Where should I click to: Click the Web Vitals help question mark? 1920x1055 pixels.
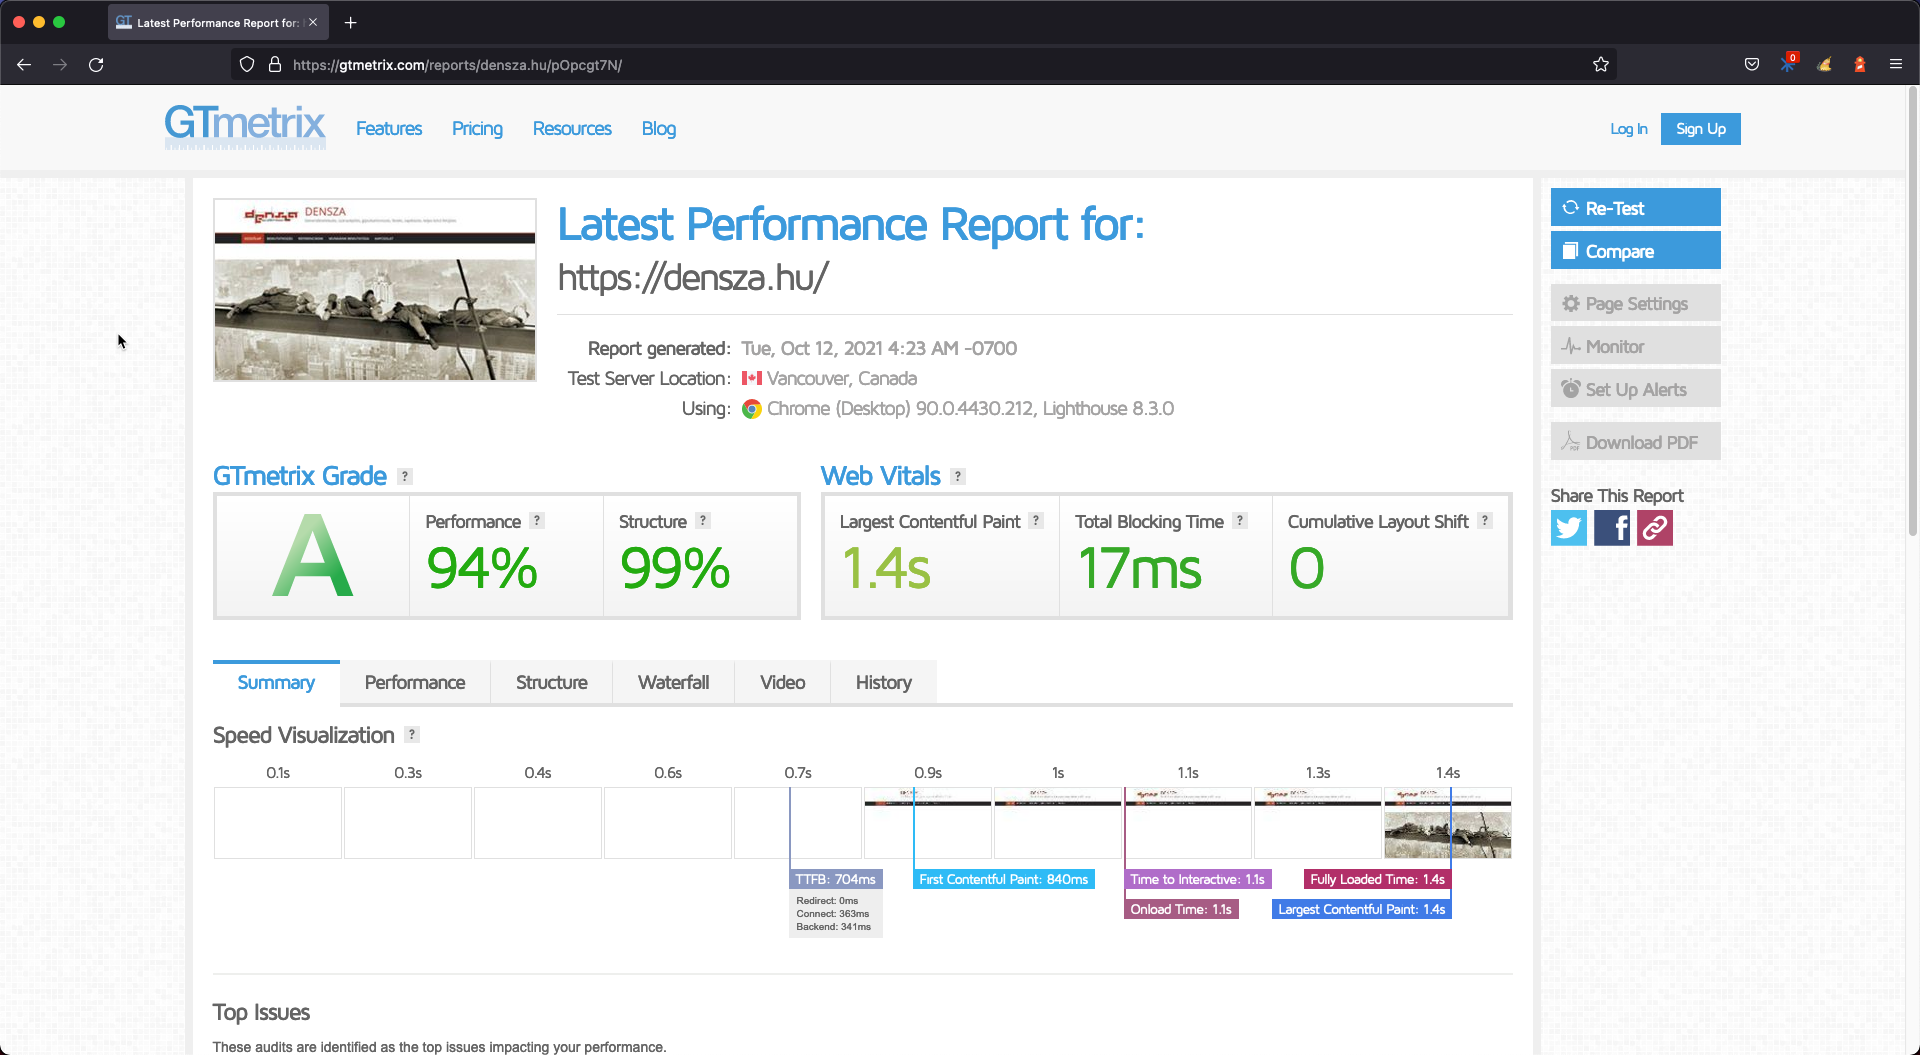point(958,477)
